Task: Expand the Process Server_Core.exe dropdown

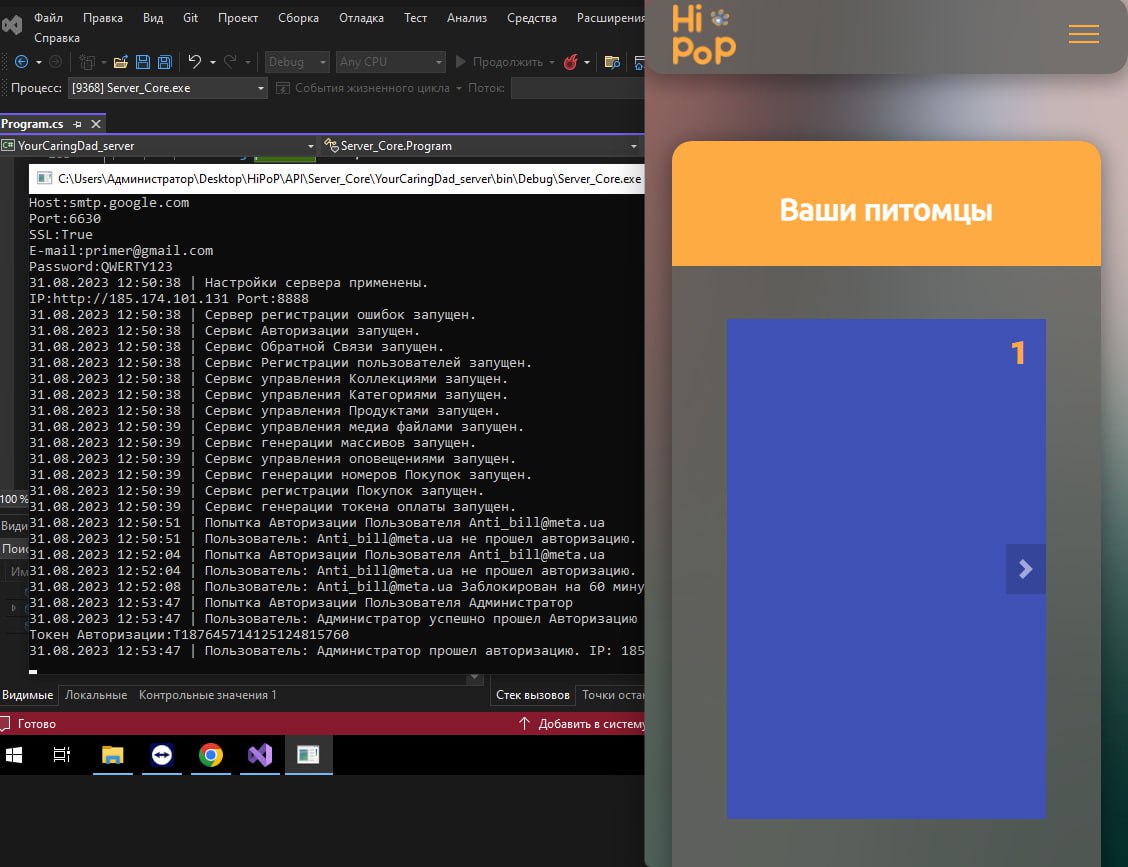Action: [x=168, y=88]
